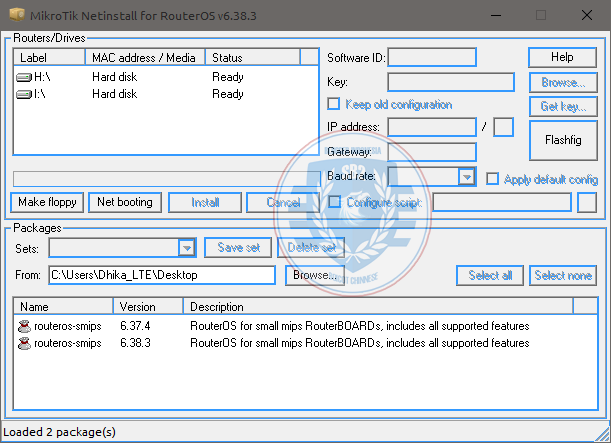Click Browse button next to Key field
This screenshot has width=611, height=443.
563,82
